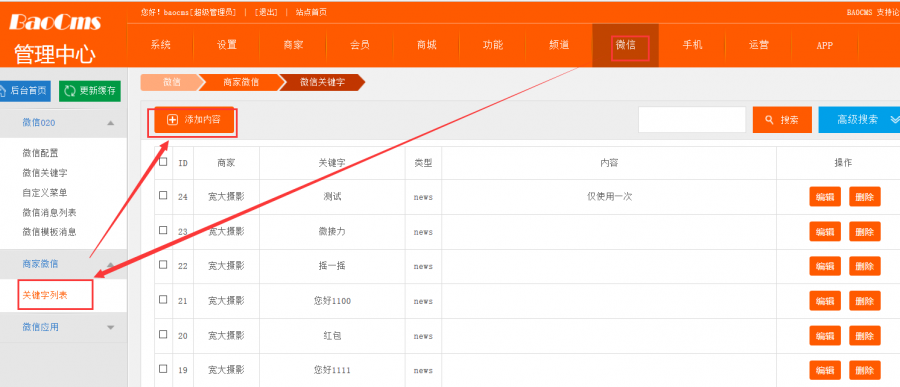The image size is (900, 387).
Task: Click the home icon on 后台首页 button
Action: click(3, 91)
